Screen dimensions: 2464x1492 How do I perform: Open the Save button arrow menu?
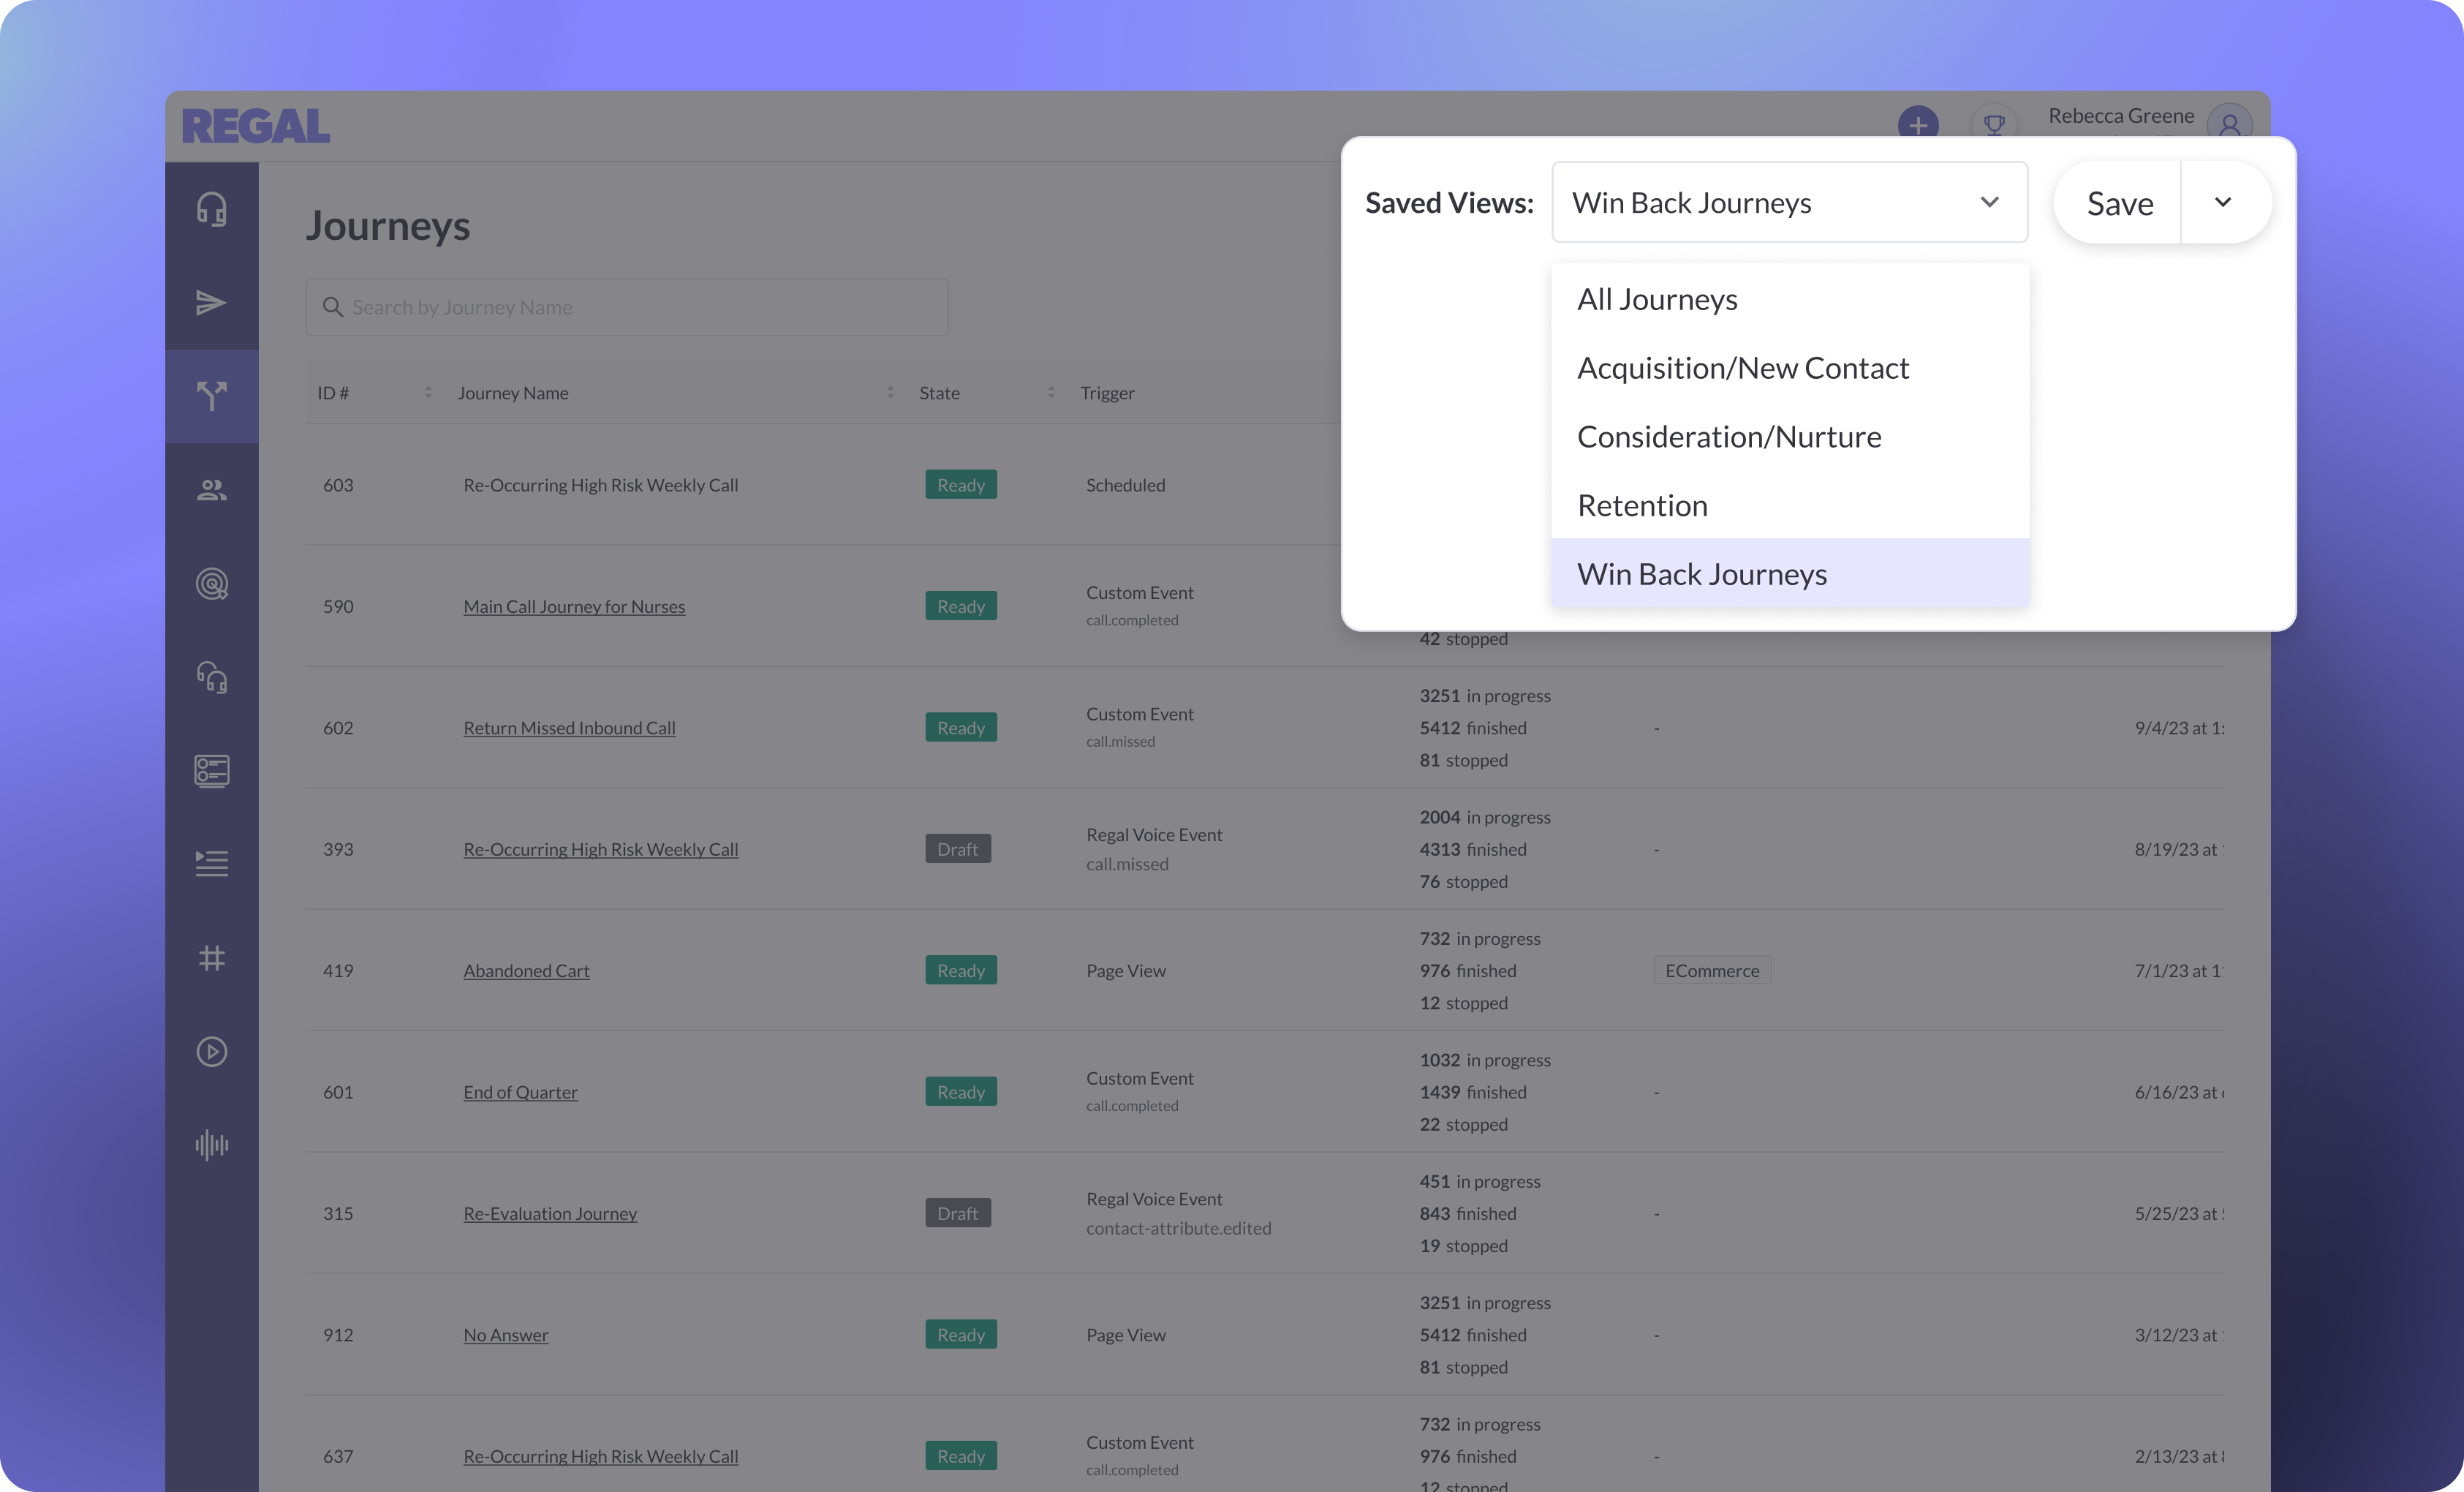point(2223,202)
